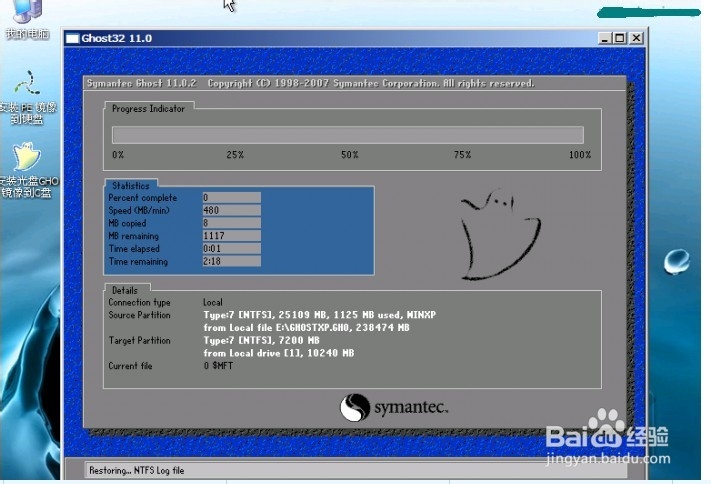Click the progress indicator bar
Viewport: 711px width, 484px height.
pyautogui.click(x=348, y=135)
